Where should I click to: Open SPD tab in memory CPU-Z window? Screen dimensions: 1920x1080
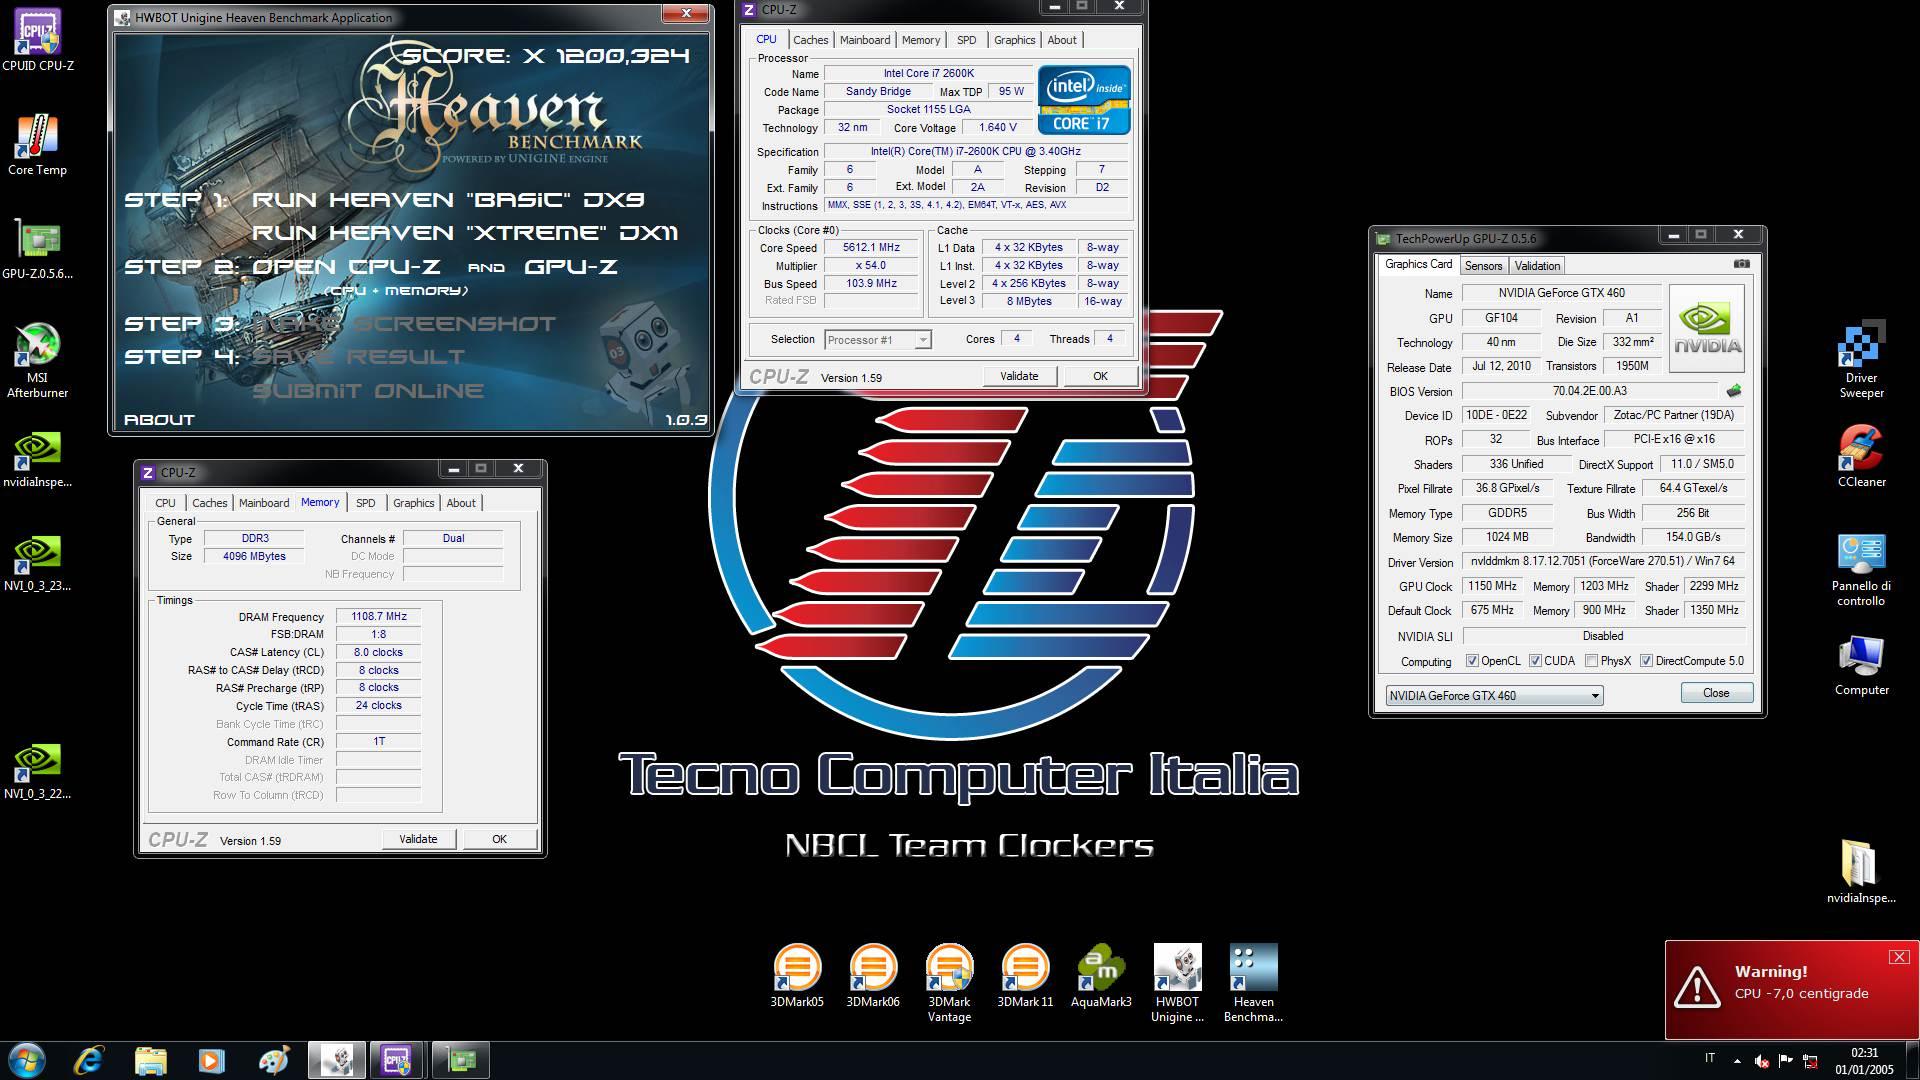366,503
